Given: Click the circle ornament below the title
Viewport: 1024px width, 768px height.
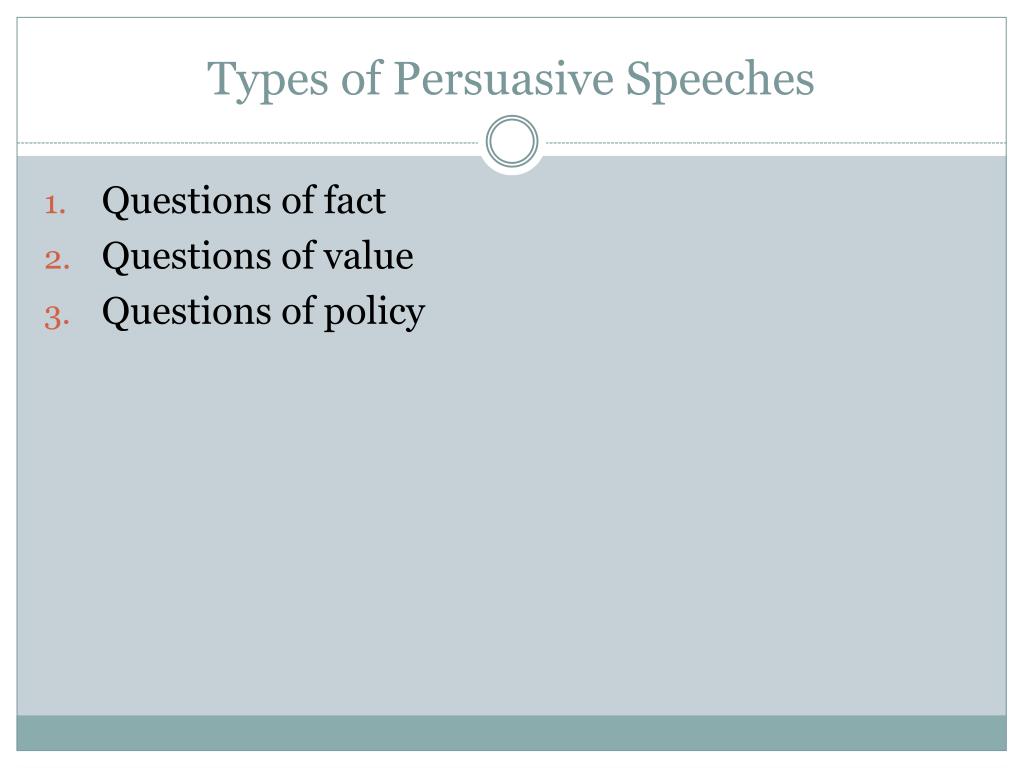Looking at the screenshot, I should pos(512,141).
